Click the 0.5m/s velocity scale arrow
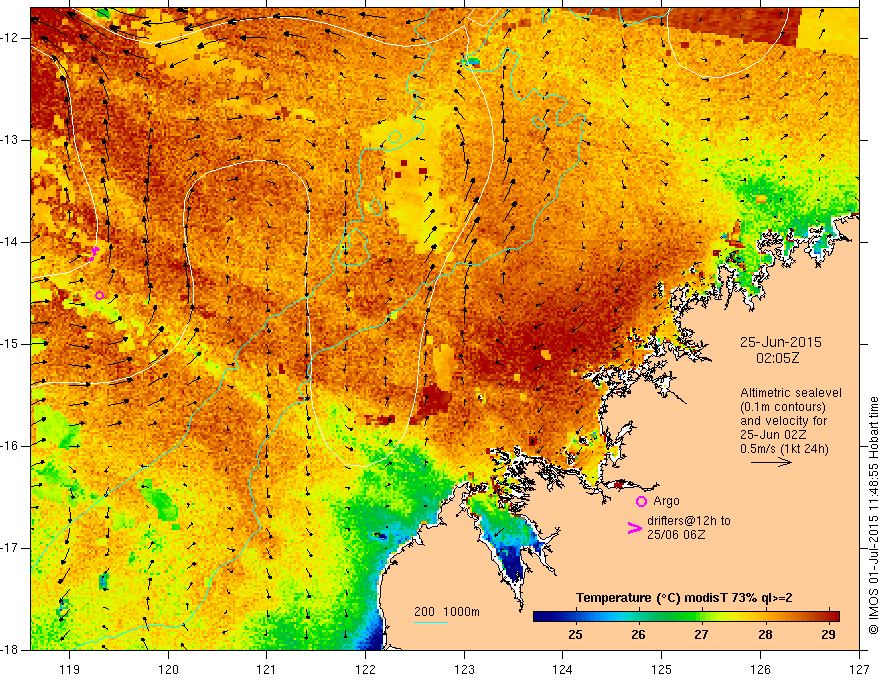This screenshot has height=680, width=880. 771,462
